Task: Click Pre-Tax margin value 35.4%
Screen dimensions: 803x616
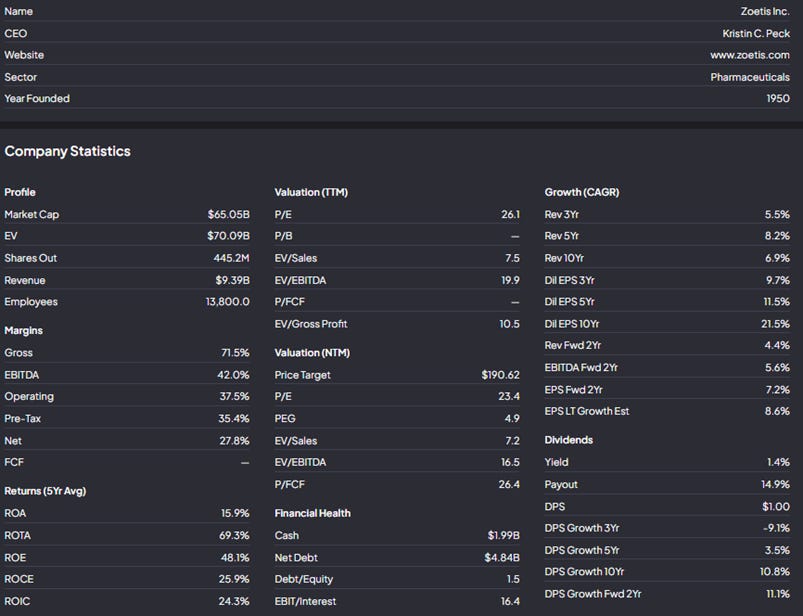Action: pyautogui.click(x=234, y=418)
